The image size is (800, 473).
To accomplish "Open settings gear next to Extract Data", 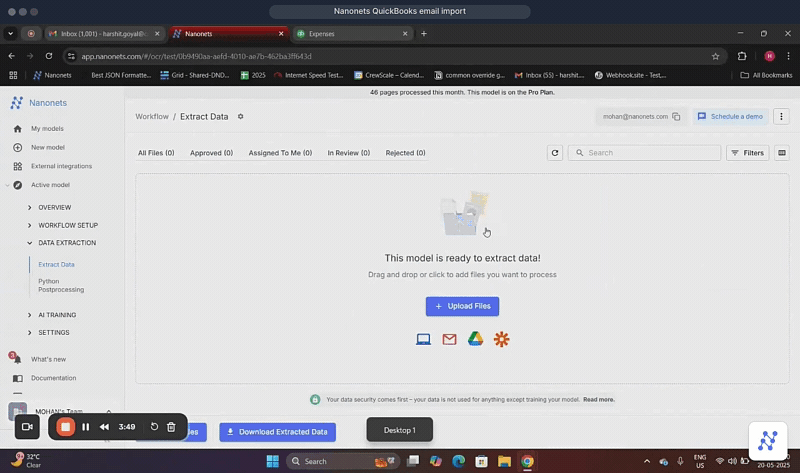I will 240,117.
